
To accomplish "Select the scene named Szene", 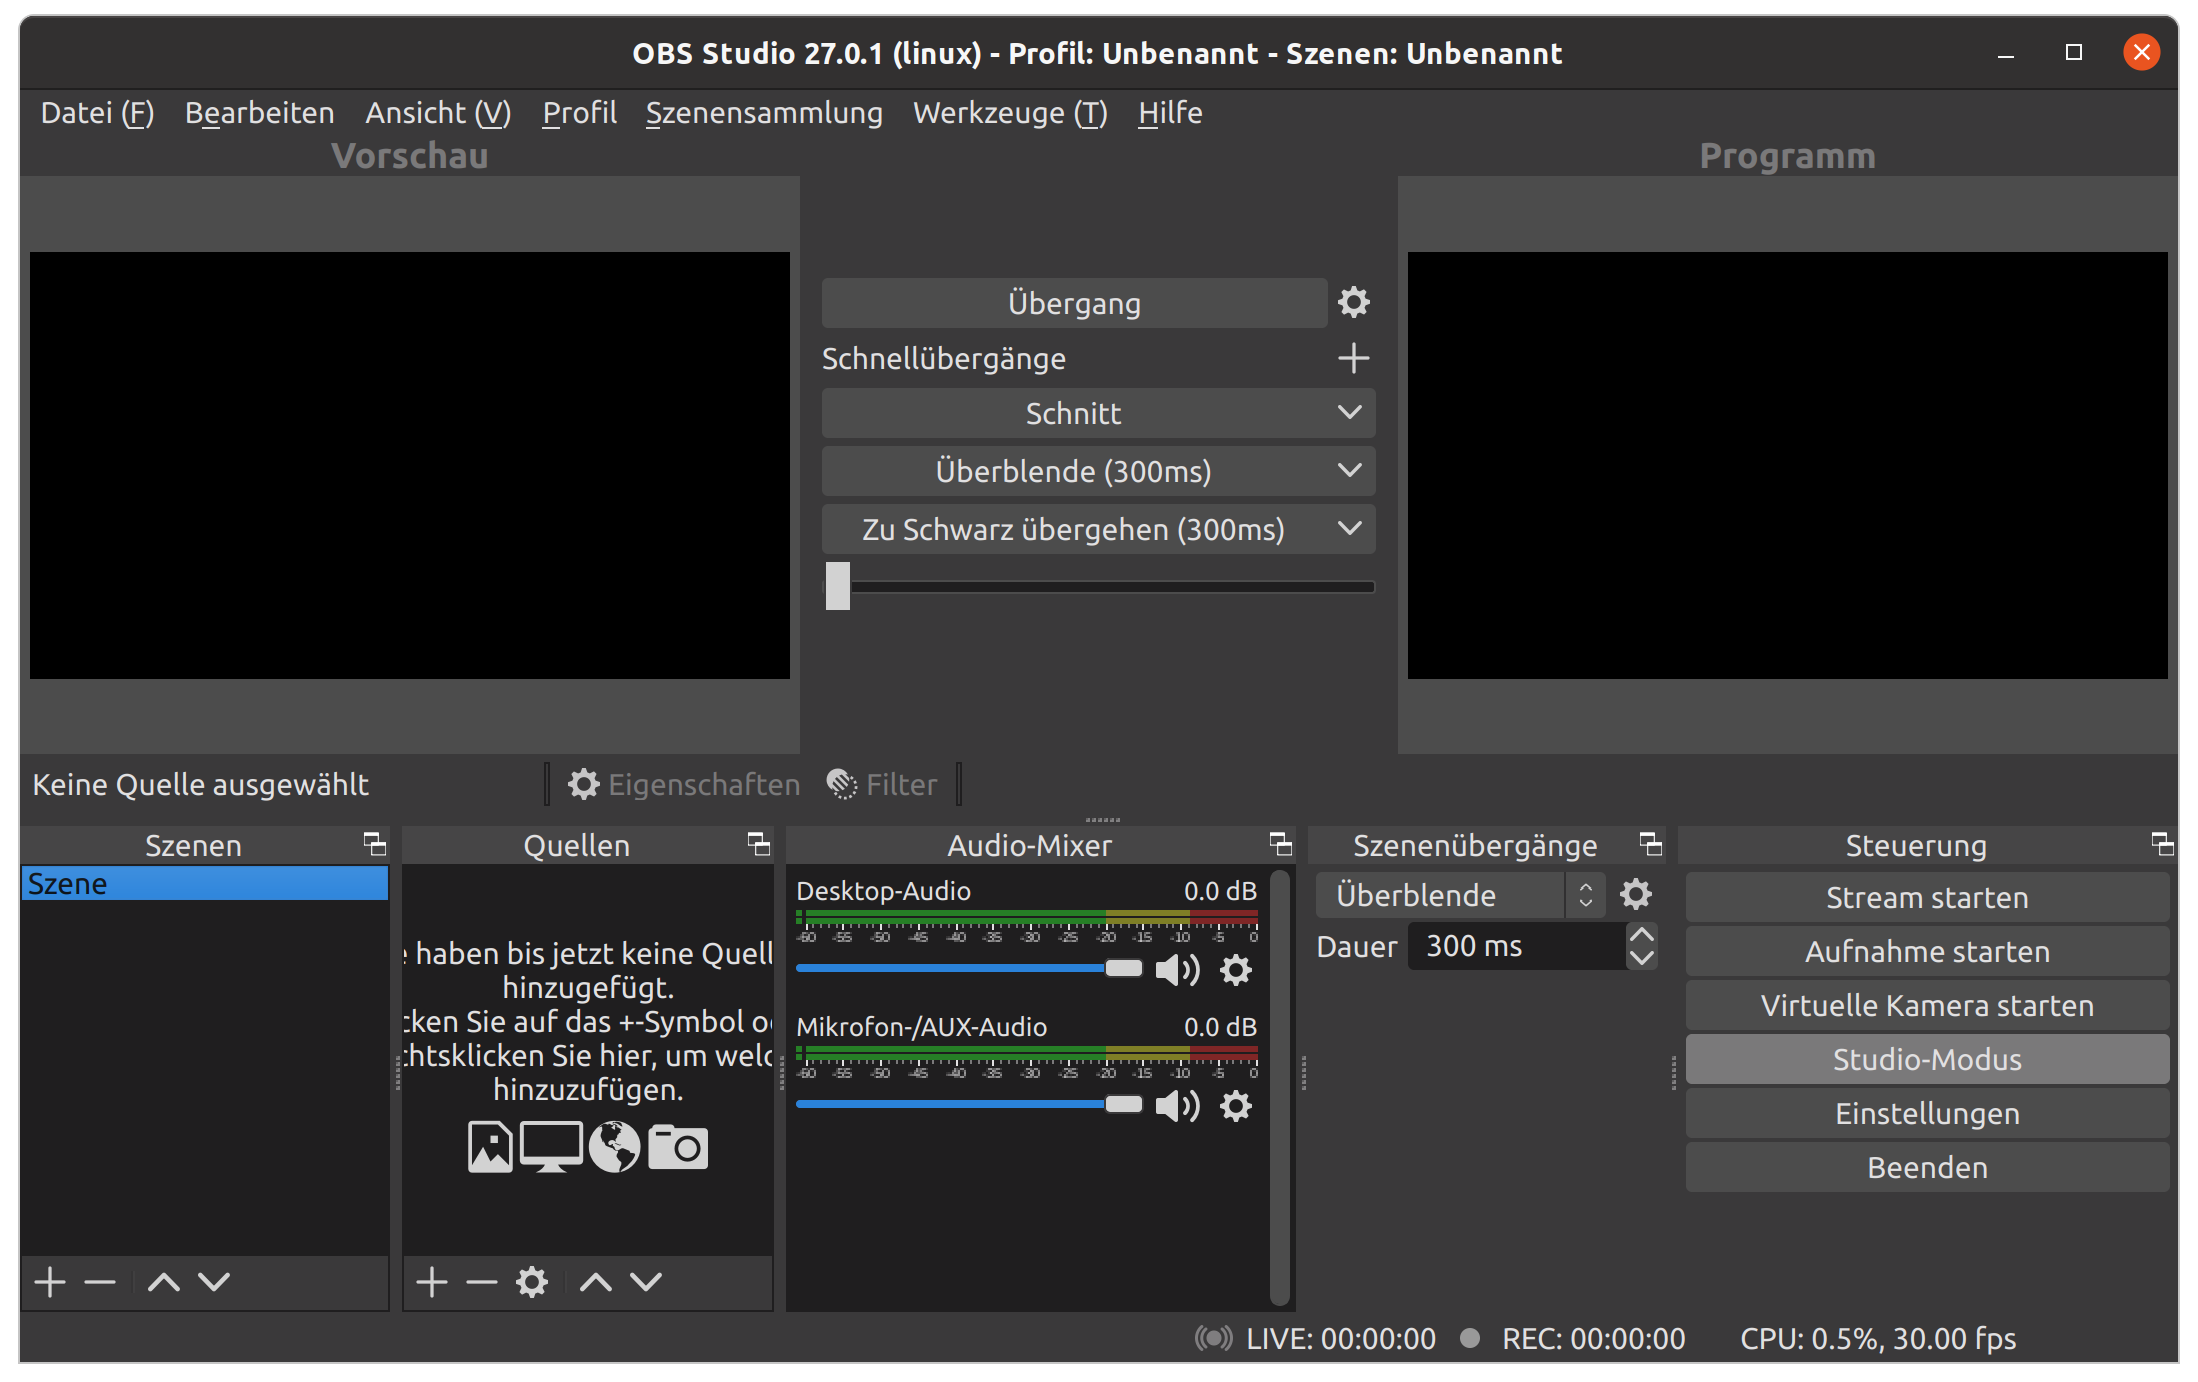I will pos(68,883).
